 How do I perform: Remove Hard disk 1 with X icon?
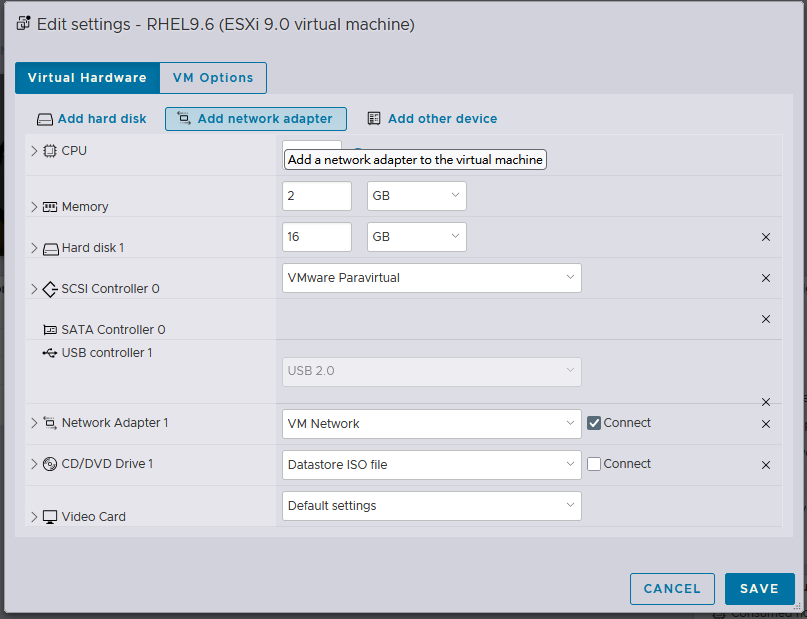766,237
